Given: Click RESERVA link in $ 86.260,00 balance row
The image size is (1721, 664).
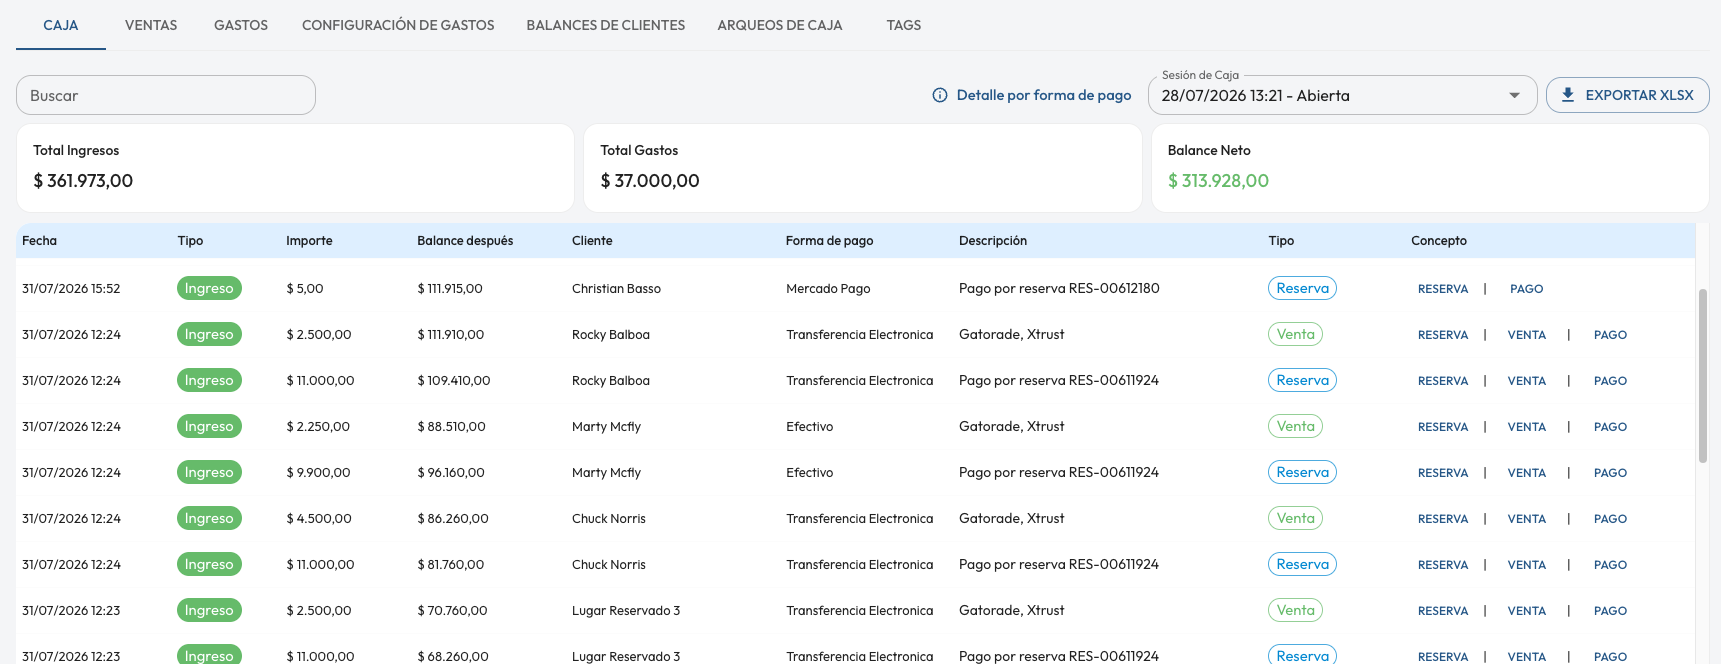Looking at the screenshot, I should pyautogui.click(x=1443, y=519).
